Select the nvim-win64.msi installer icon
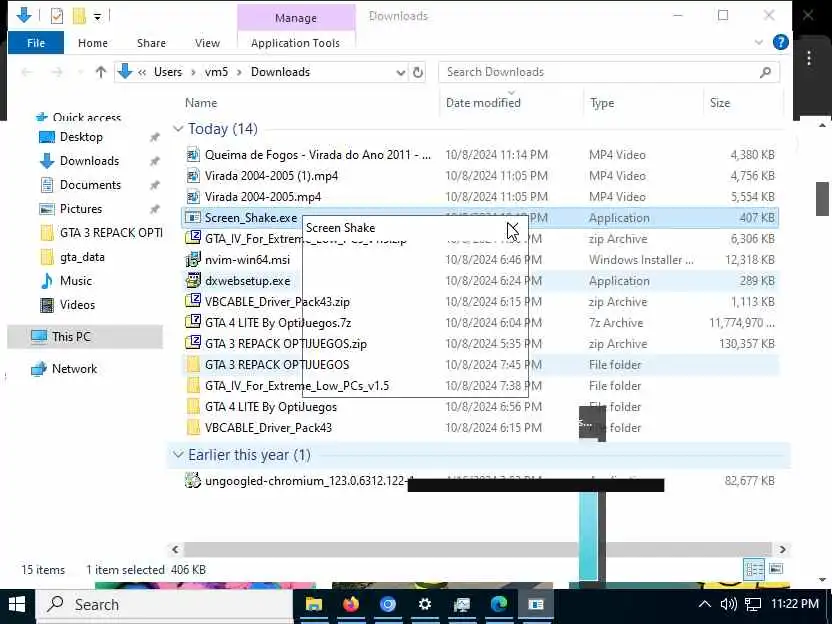The height and width of the screenshot is (624, 832). pyautogui.click(x=193, y=259)
